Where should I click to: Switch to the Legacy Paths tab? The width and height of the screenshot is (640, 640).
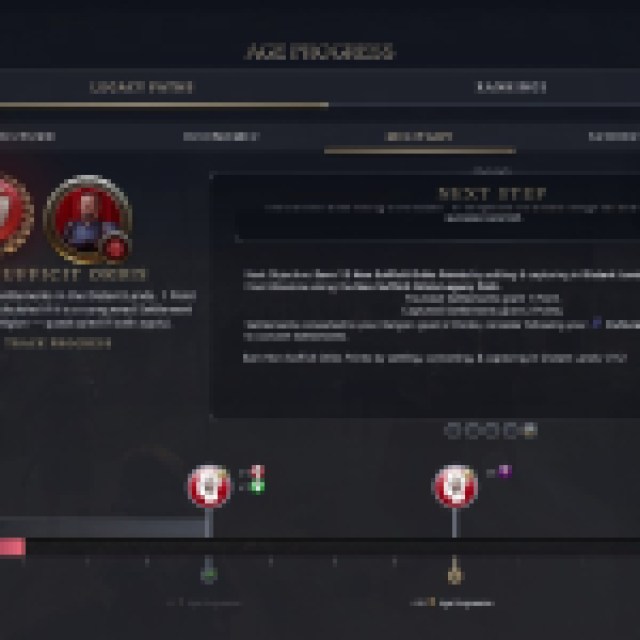[141, 87]
